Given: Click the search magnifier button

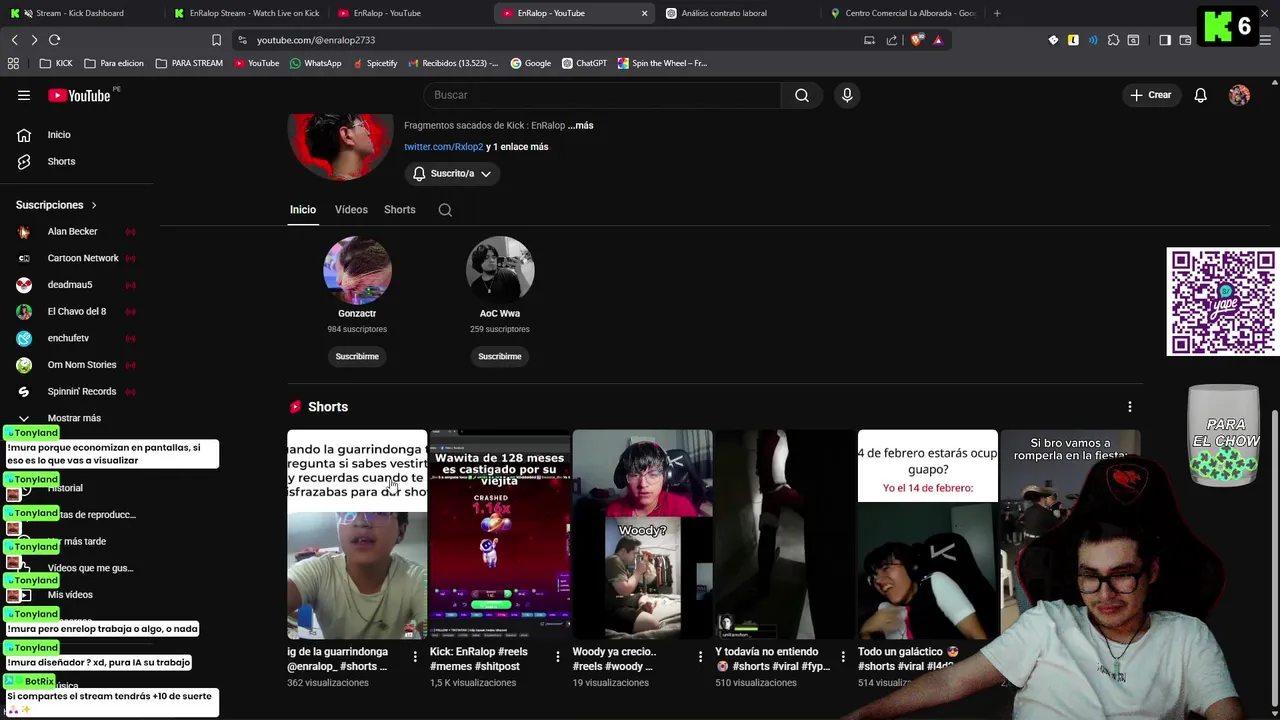Looking at the screenshot, I should 802,95.
